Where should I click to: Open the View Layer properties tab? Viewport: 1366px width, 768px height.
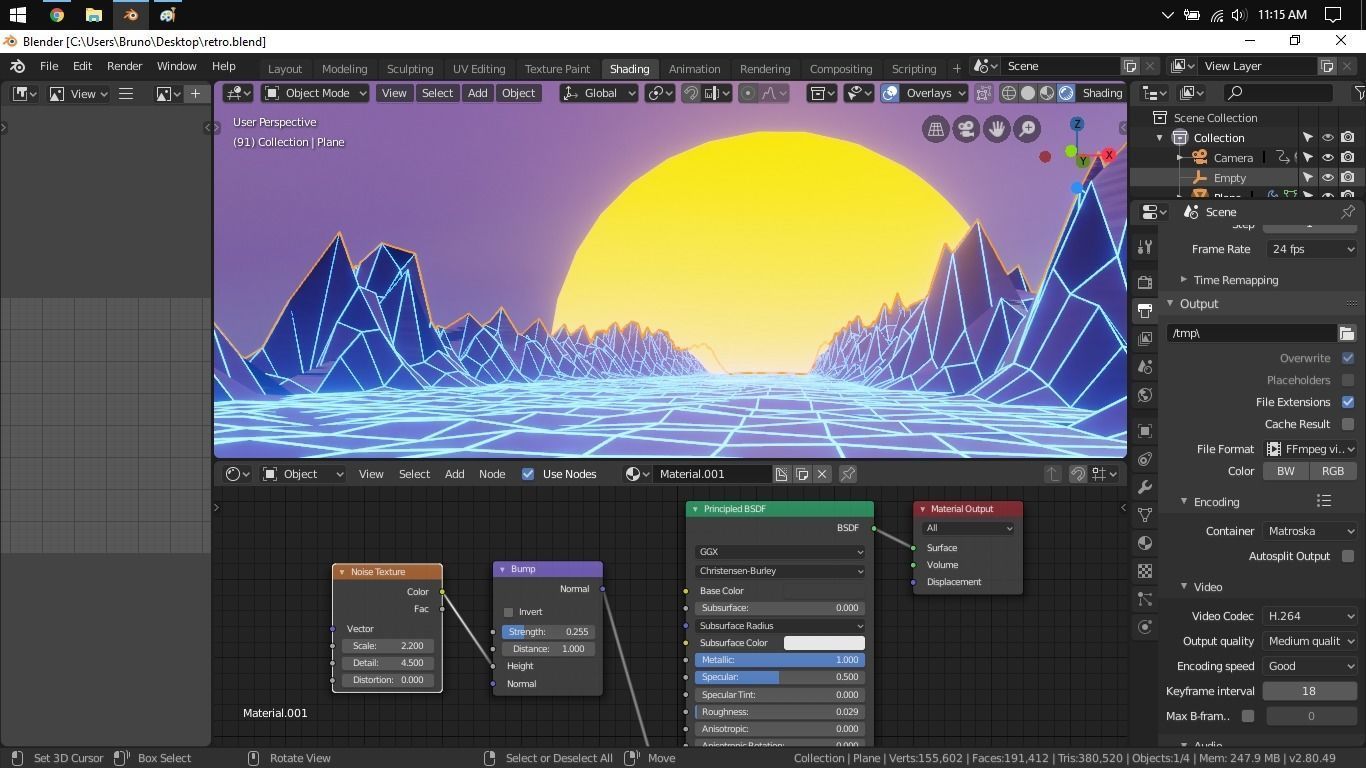pyautogui.click(x=1145, y=338)
